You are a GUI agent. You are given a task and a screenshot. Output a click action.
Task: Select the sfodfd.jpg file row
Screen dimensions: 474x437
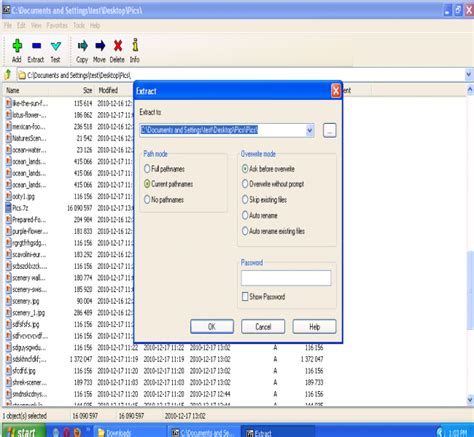pyautogui.click(x=164, y=371)
